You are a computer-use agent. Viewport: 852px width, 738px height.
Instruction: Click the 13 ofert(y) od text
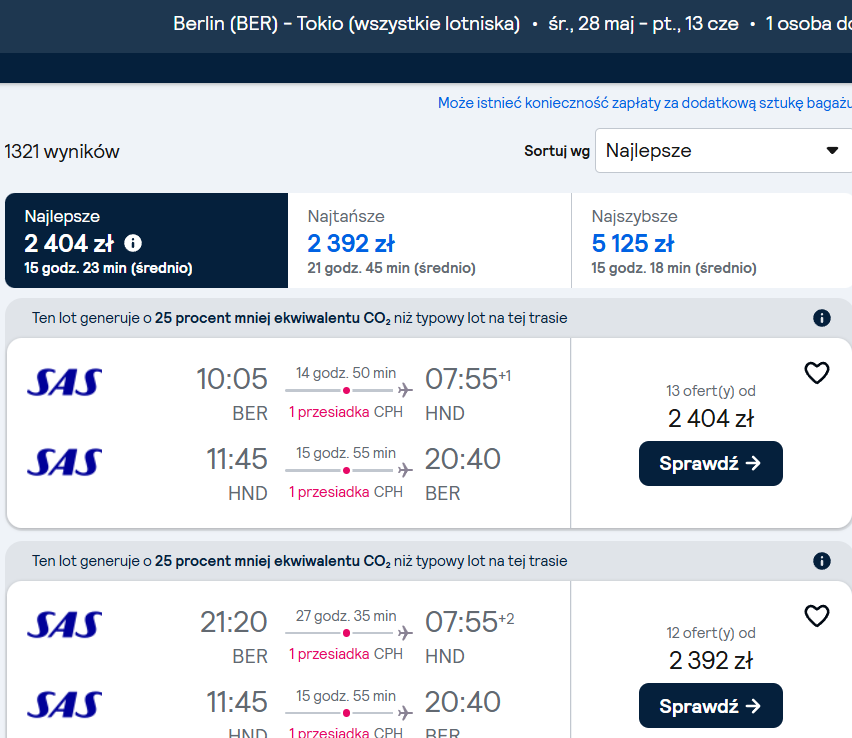tap(711, 391)
